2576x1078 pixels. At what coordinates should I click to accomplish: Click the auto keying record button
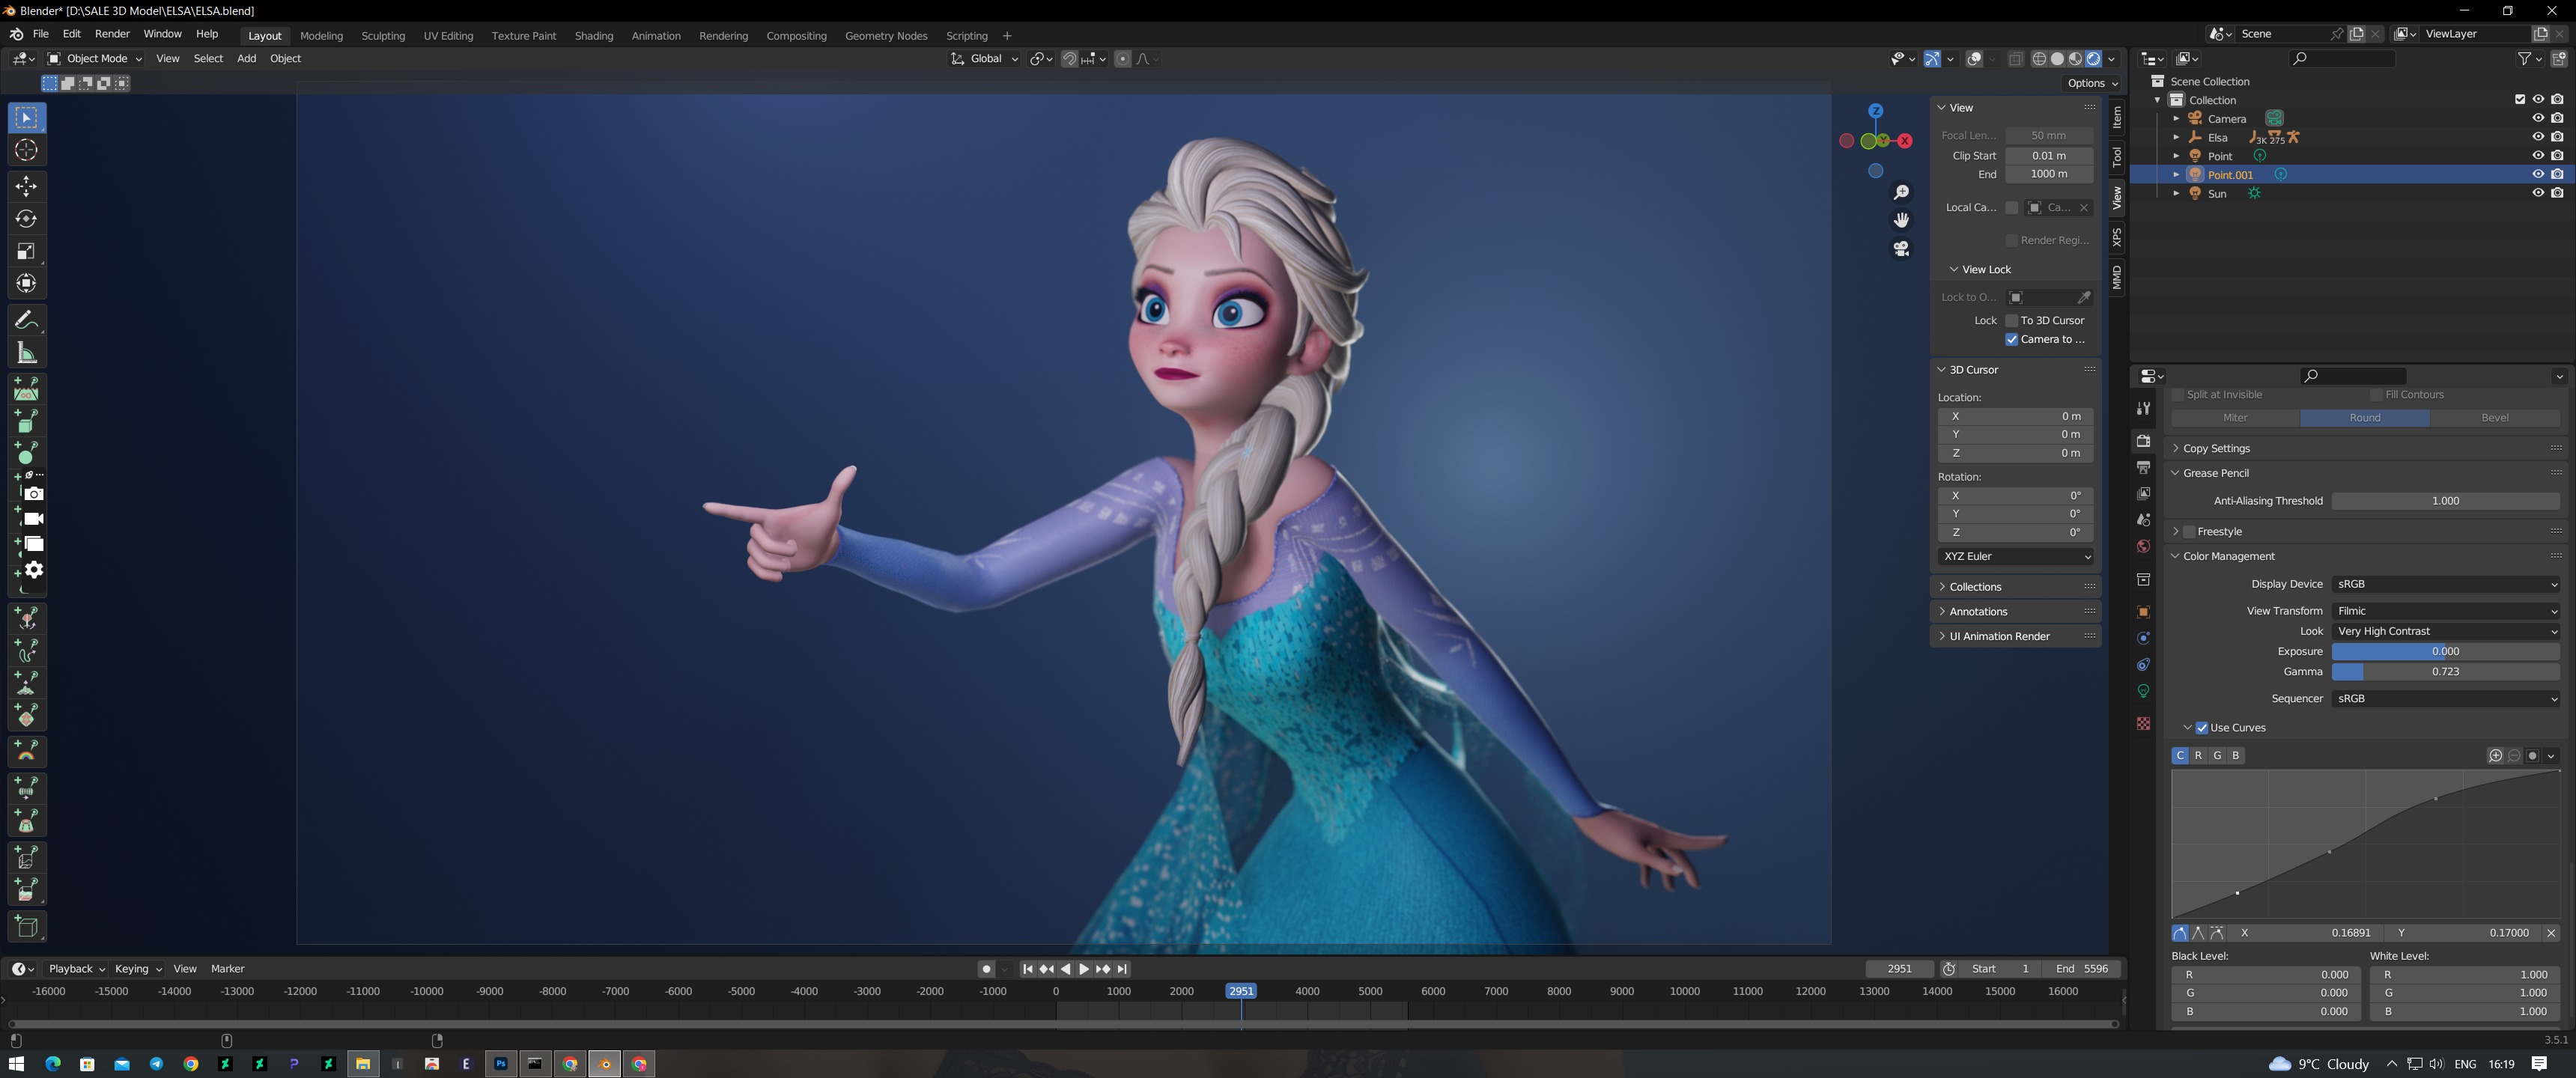[986, 969]
